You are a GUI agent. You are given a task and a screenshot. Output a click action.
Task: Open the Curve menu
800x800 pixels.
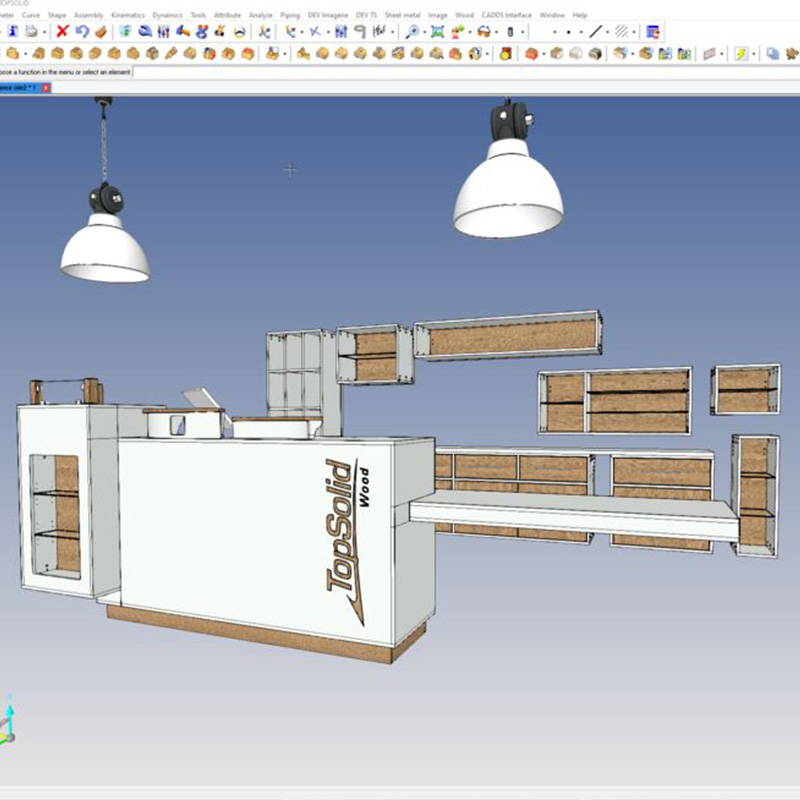click(31, 15)
